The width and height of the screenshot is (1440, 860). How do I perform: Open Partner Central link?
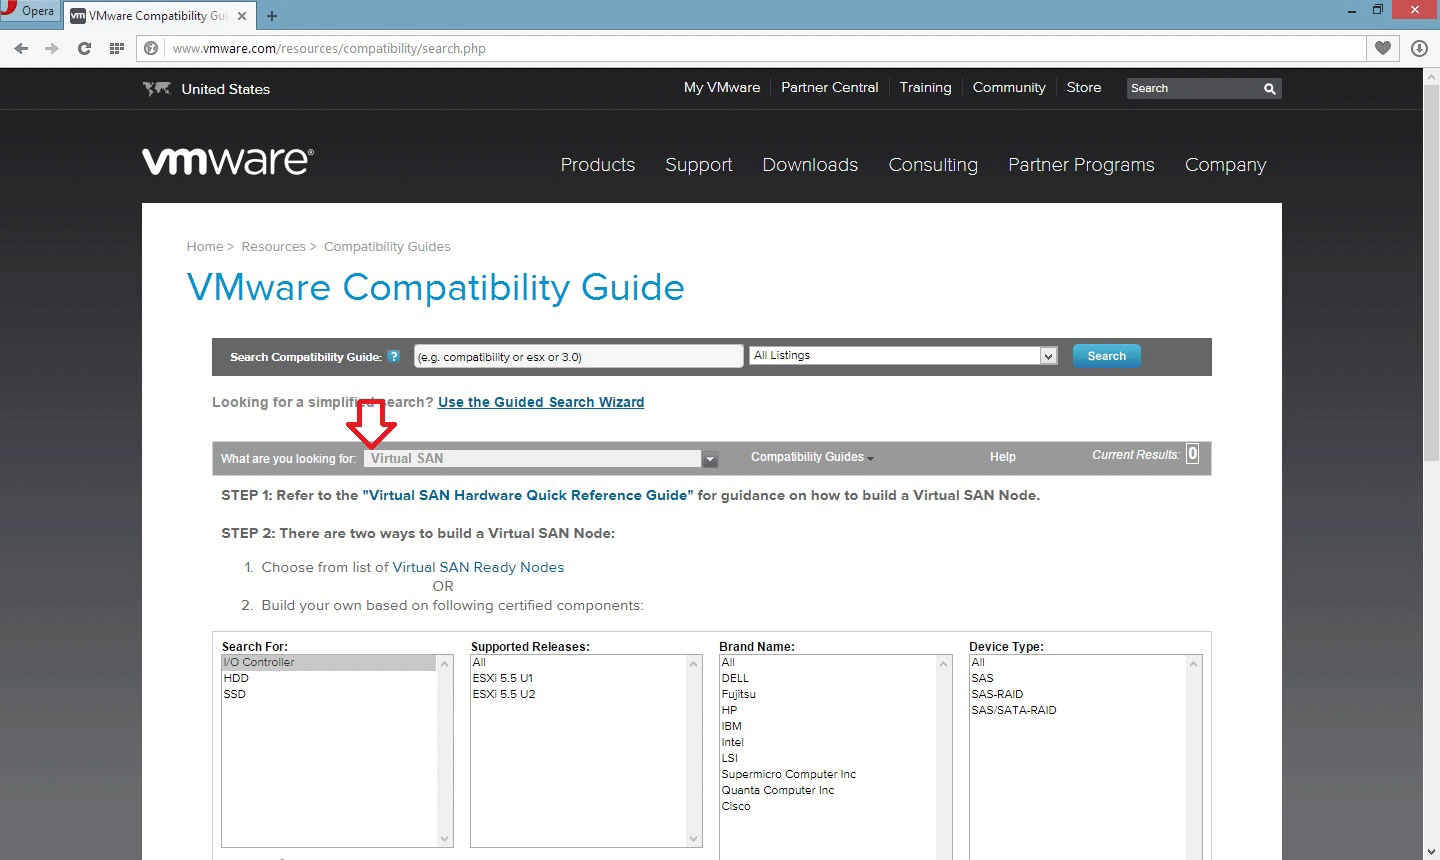point(830,88)
